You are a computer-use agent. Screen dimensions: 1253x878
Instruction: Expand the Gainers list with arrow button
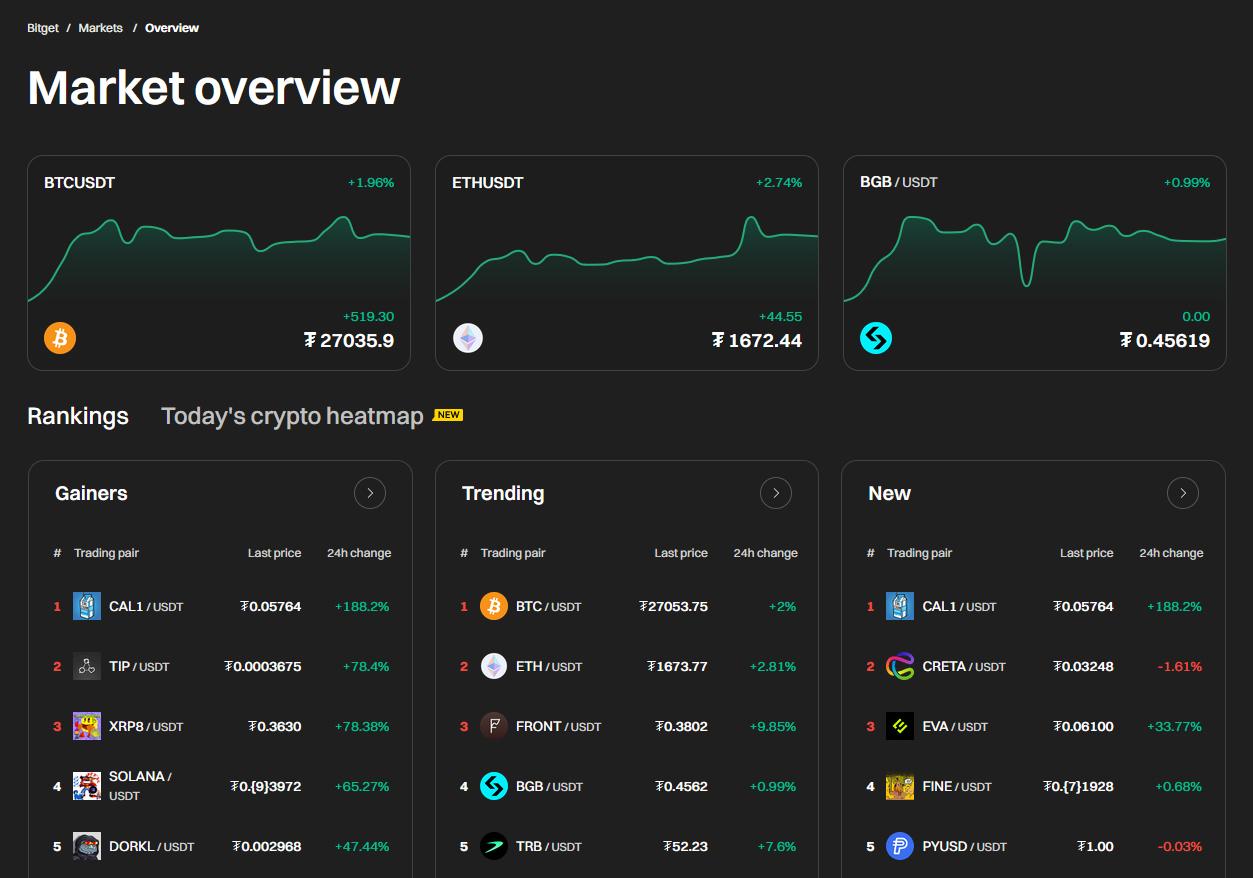click(x=370, y=493)
